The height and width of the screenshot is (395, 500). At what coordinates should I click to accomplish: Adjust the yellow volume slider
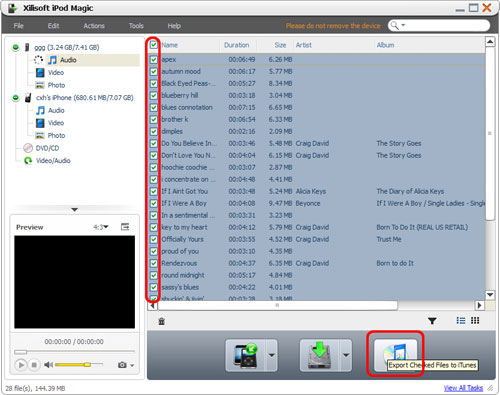pyautogui.click(x=79, y=365)
